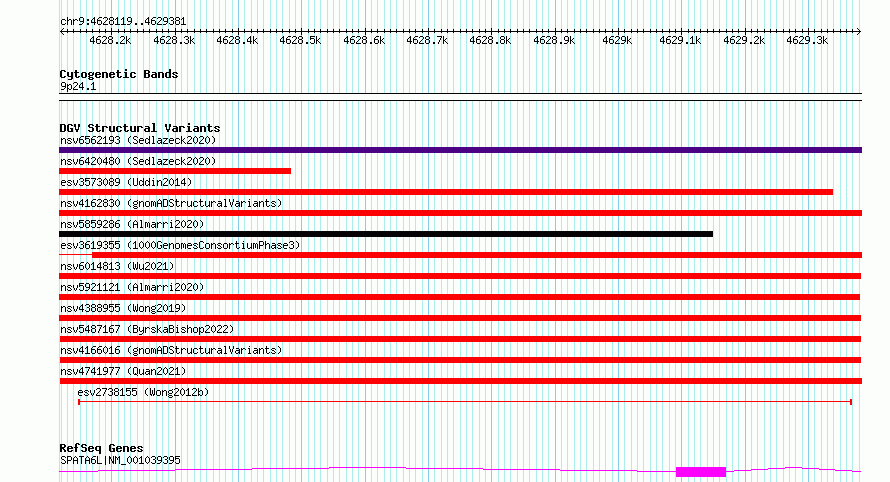Open the Cytogenetic Bands track title
Viewport: 890px width, 482px height.
pyautogui.click(x=119, y=74)
